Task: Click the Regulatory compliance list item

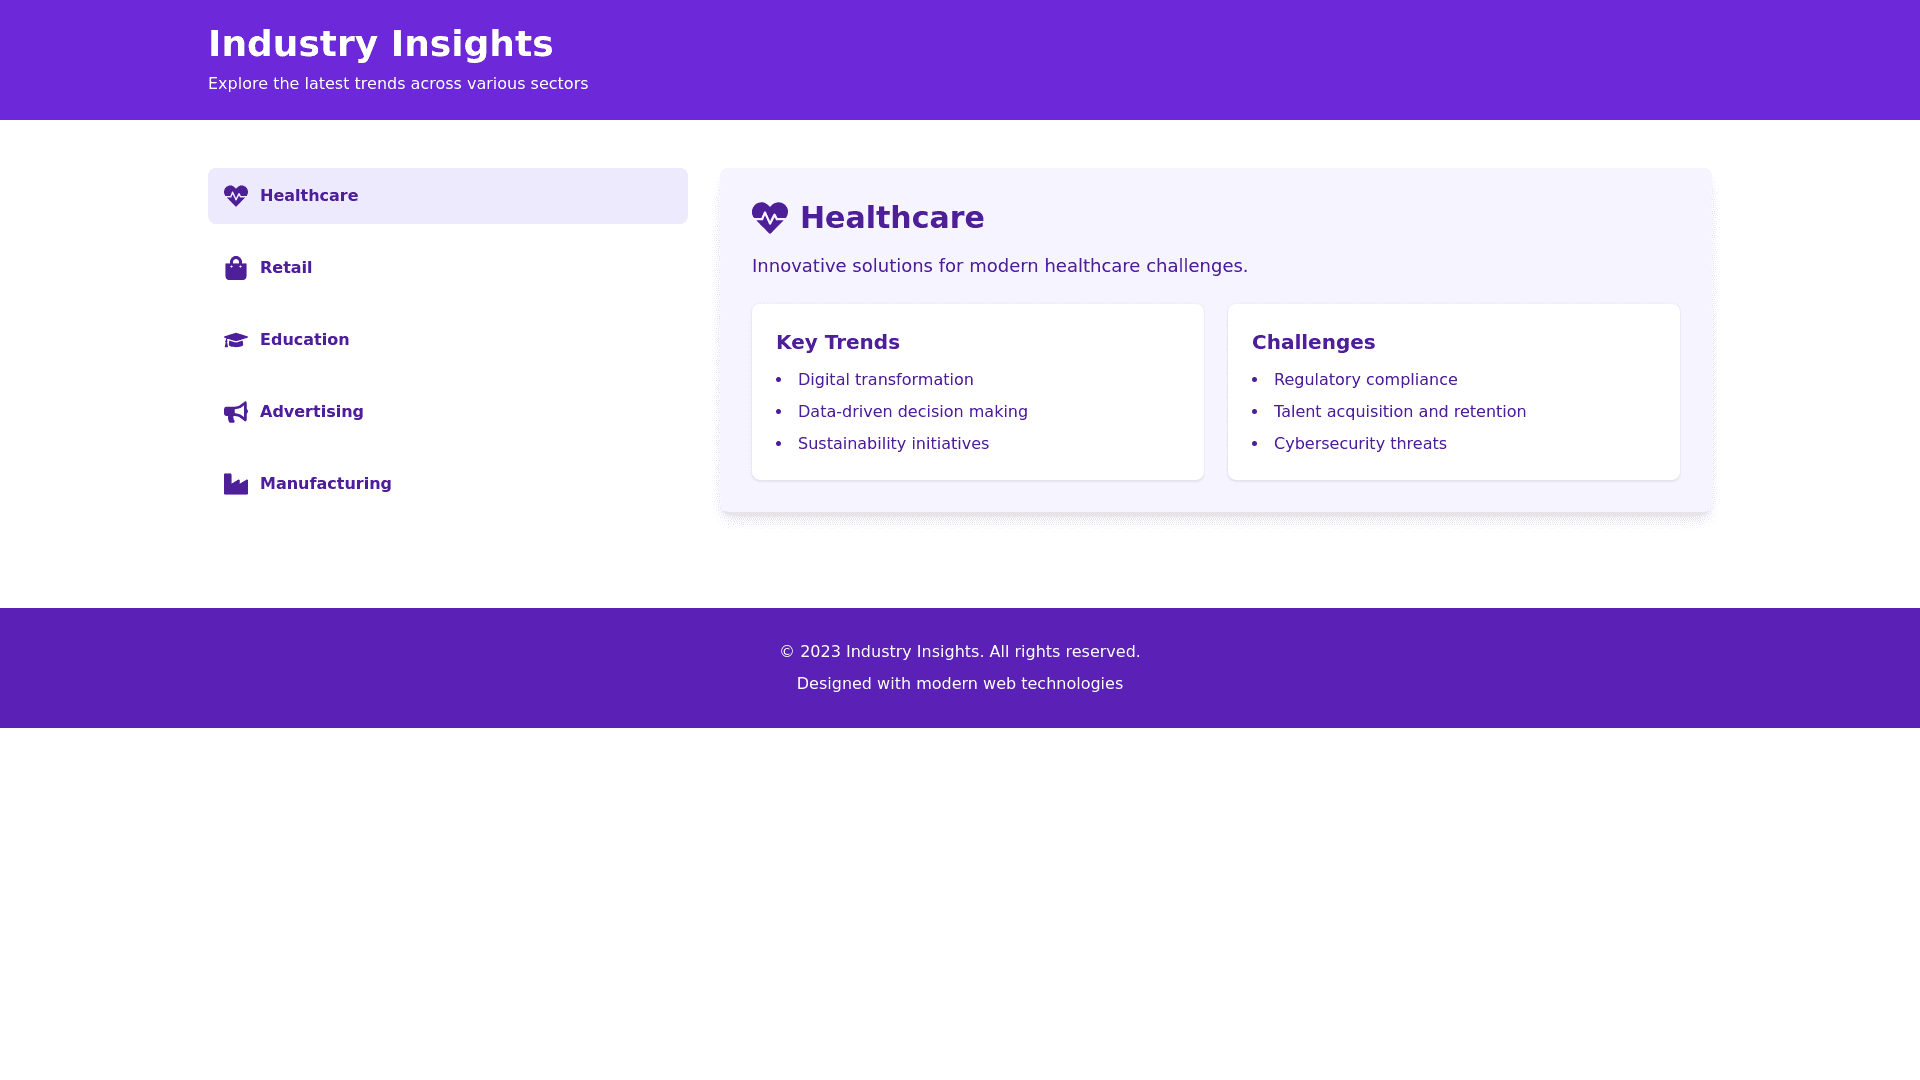Action: tap(1365, 380)
